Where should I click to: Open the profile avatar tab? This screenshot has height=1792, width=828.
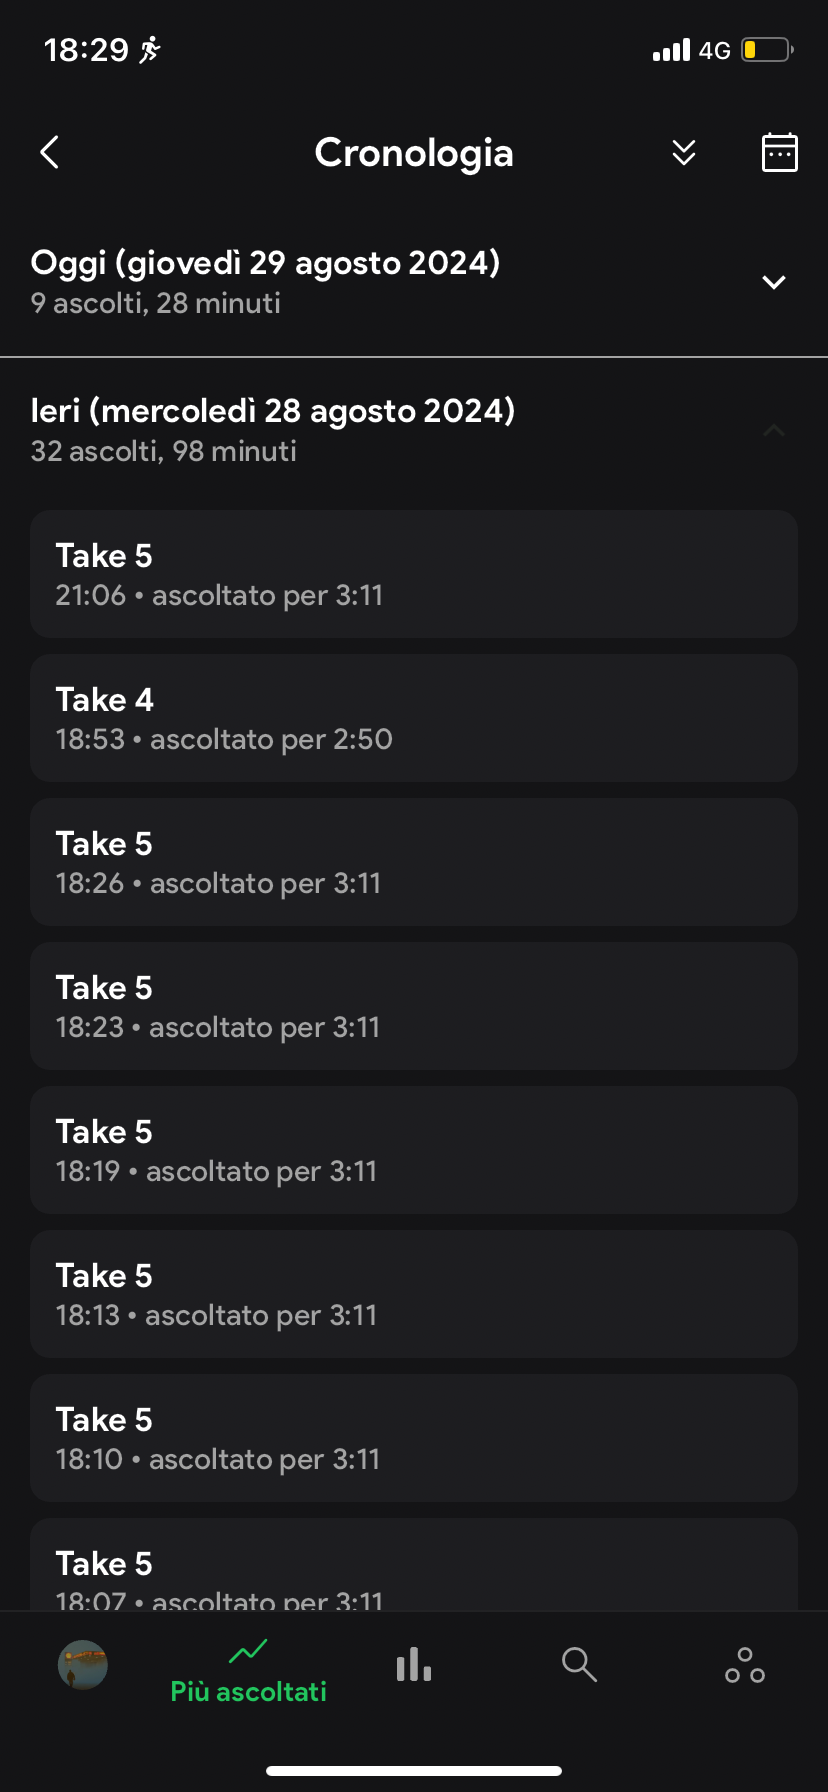[83, 1665]
